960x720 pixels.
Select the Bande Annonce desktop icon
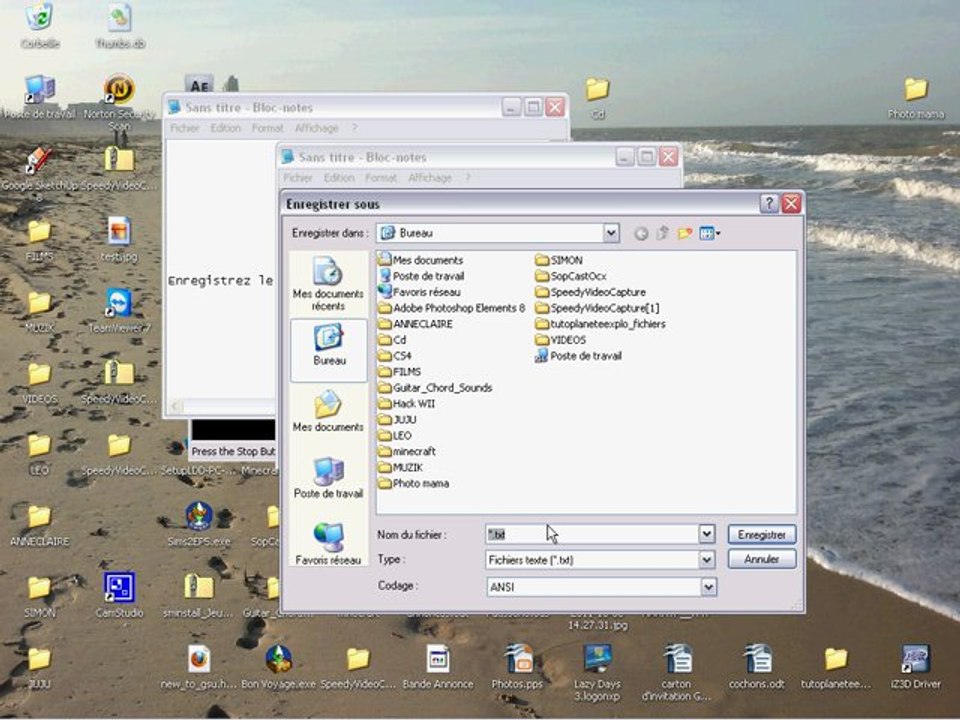pyautogui.click(x=438, y=666)
